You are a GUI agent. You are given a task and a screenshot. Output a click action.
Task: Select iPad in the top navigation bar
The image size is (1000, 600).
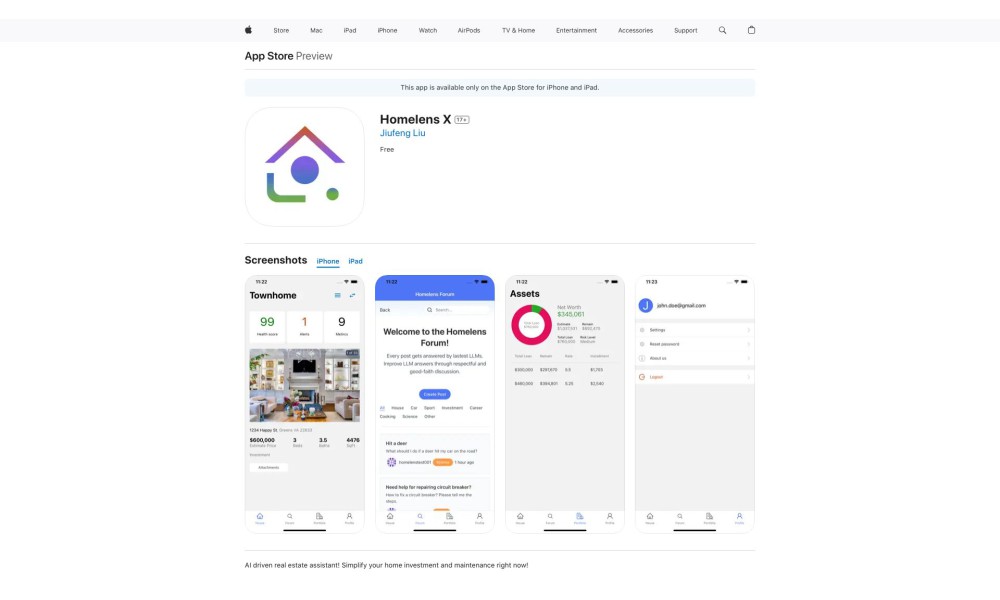[350, 31]
